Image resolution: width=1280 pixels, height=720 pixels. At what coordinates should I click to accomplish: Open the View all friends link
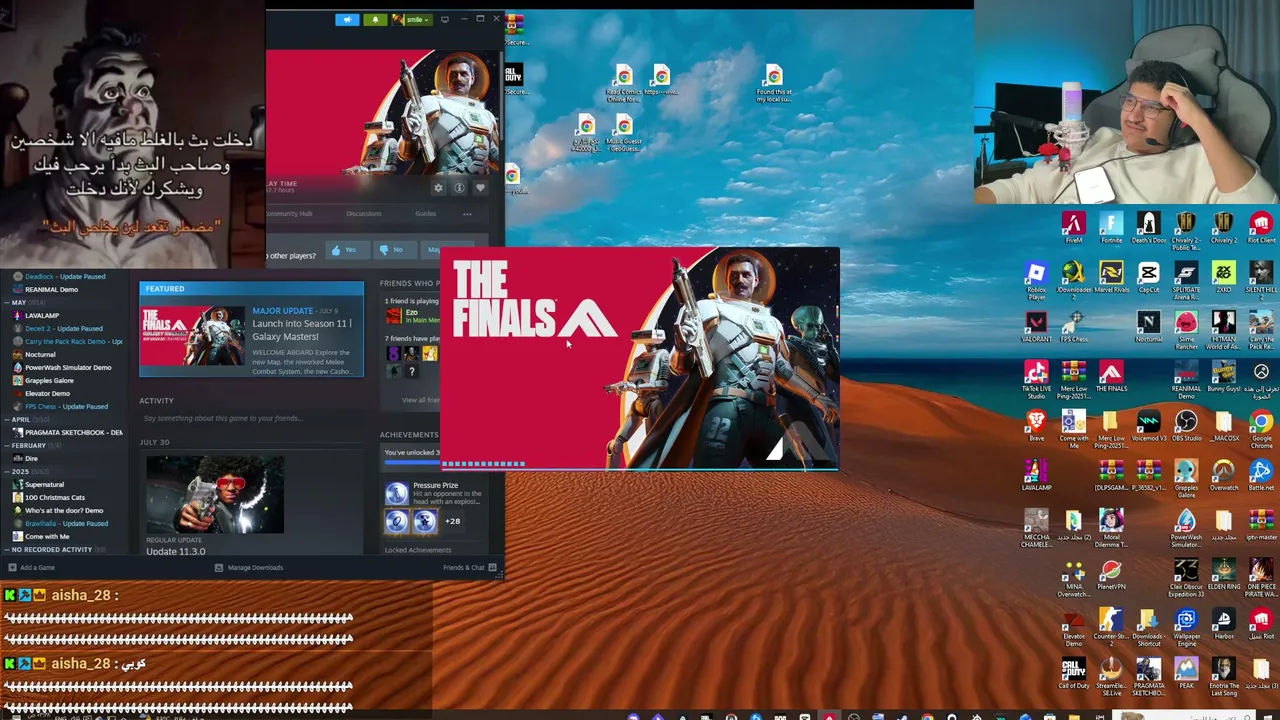pos(420,400)
